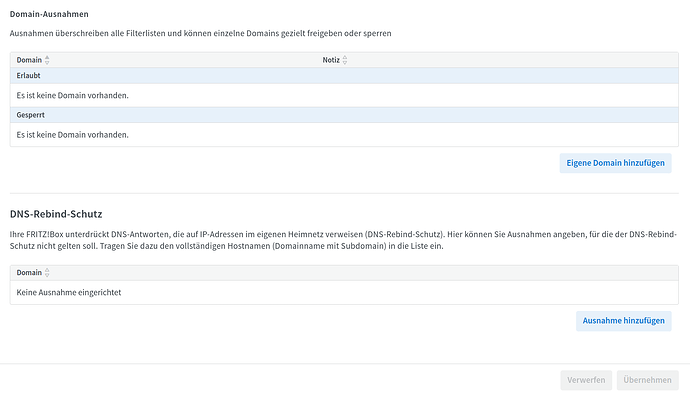Sort exceptions table by Domain column icon
The width and height of the screenshot is (690, 393).
pyautogui.click(x=47, y=60)
